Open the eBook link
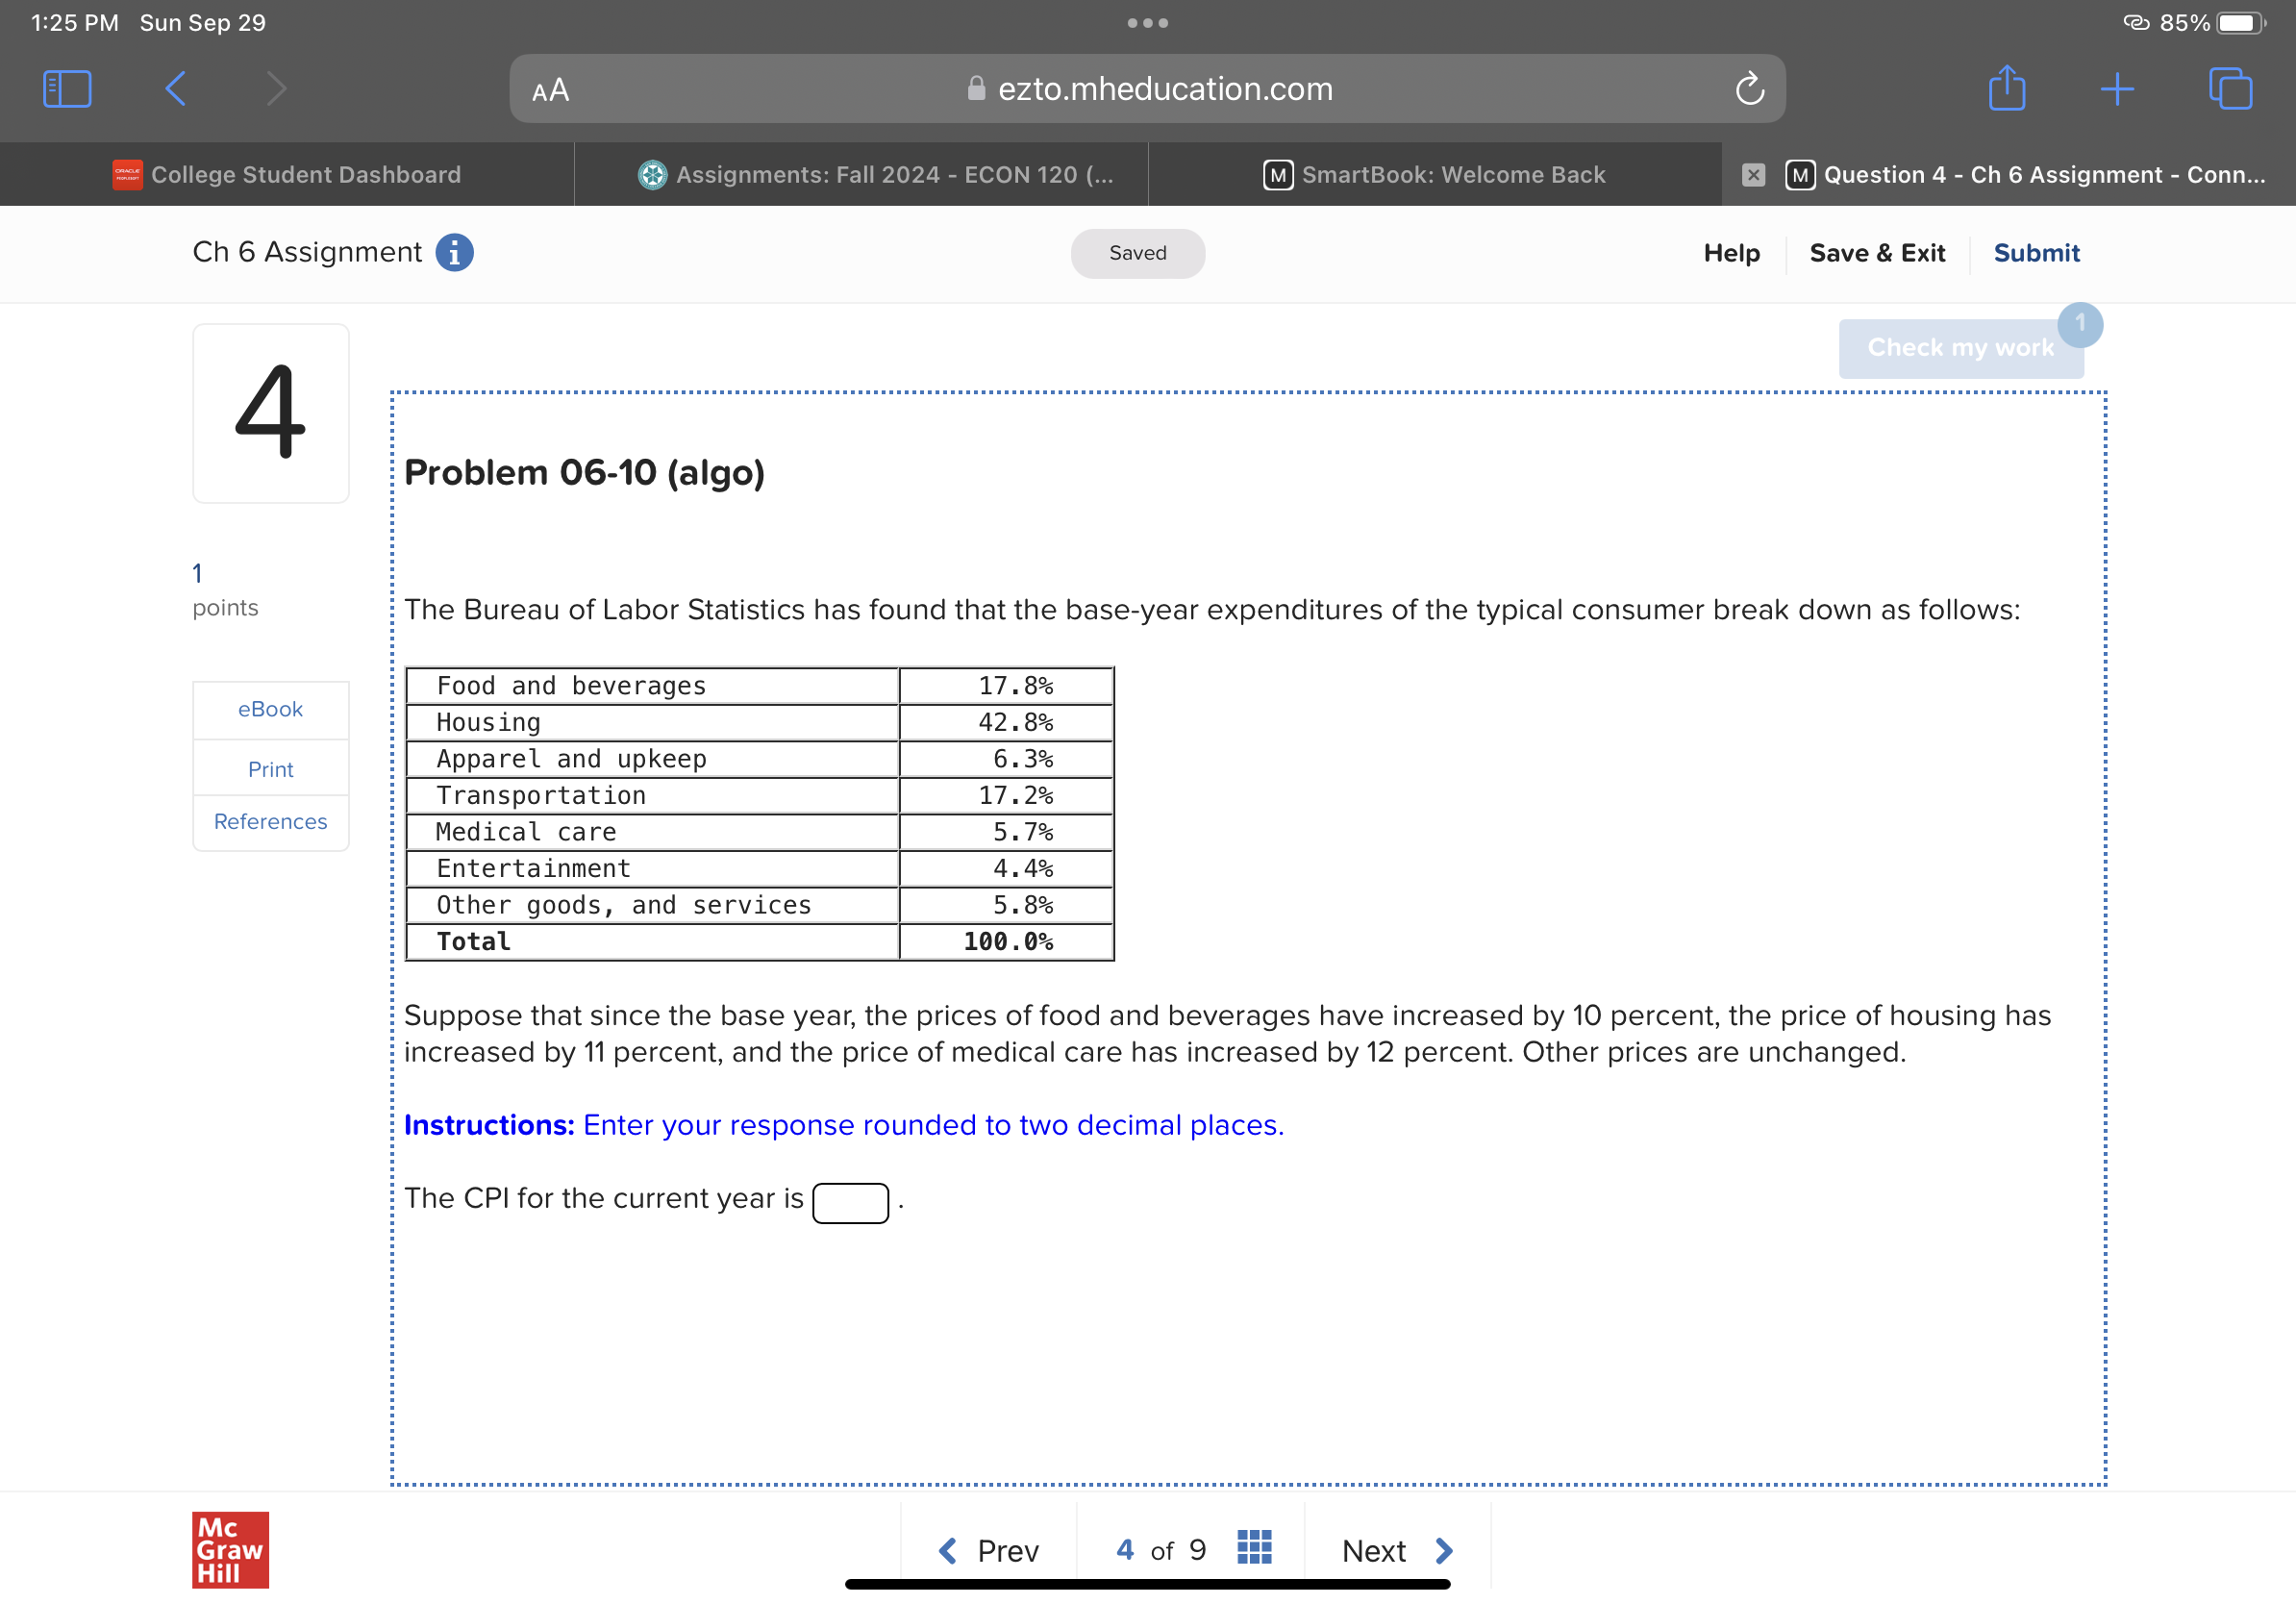The width and height of the screenshot is (2296, 1604). point(269,709)
